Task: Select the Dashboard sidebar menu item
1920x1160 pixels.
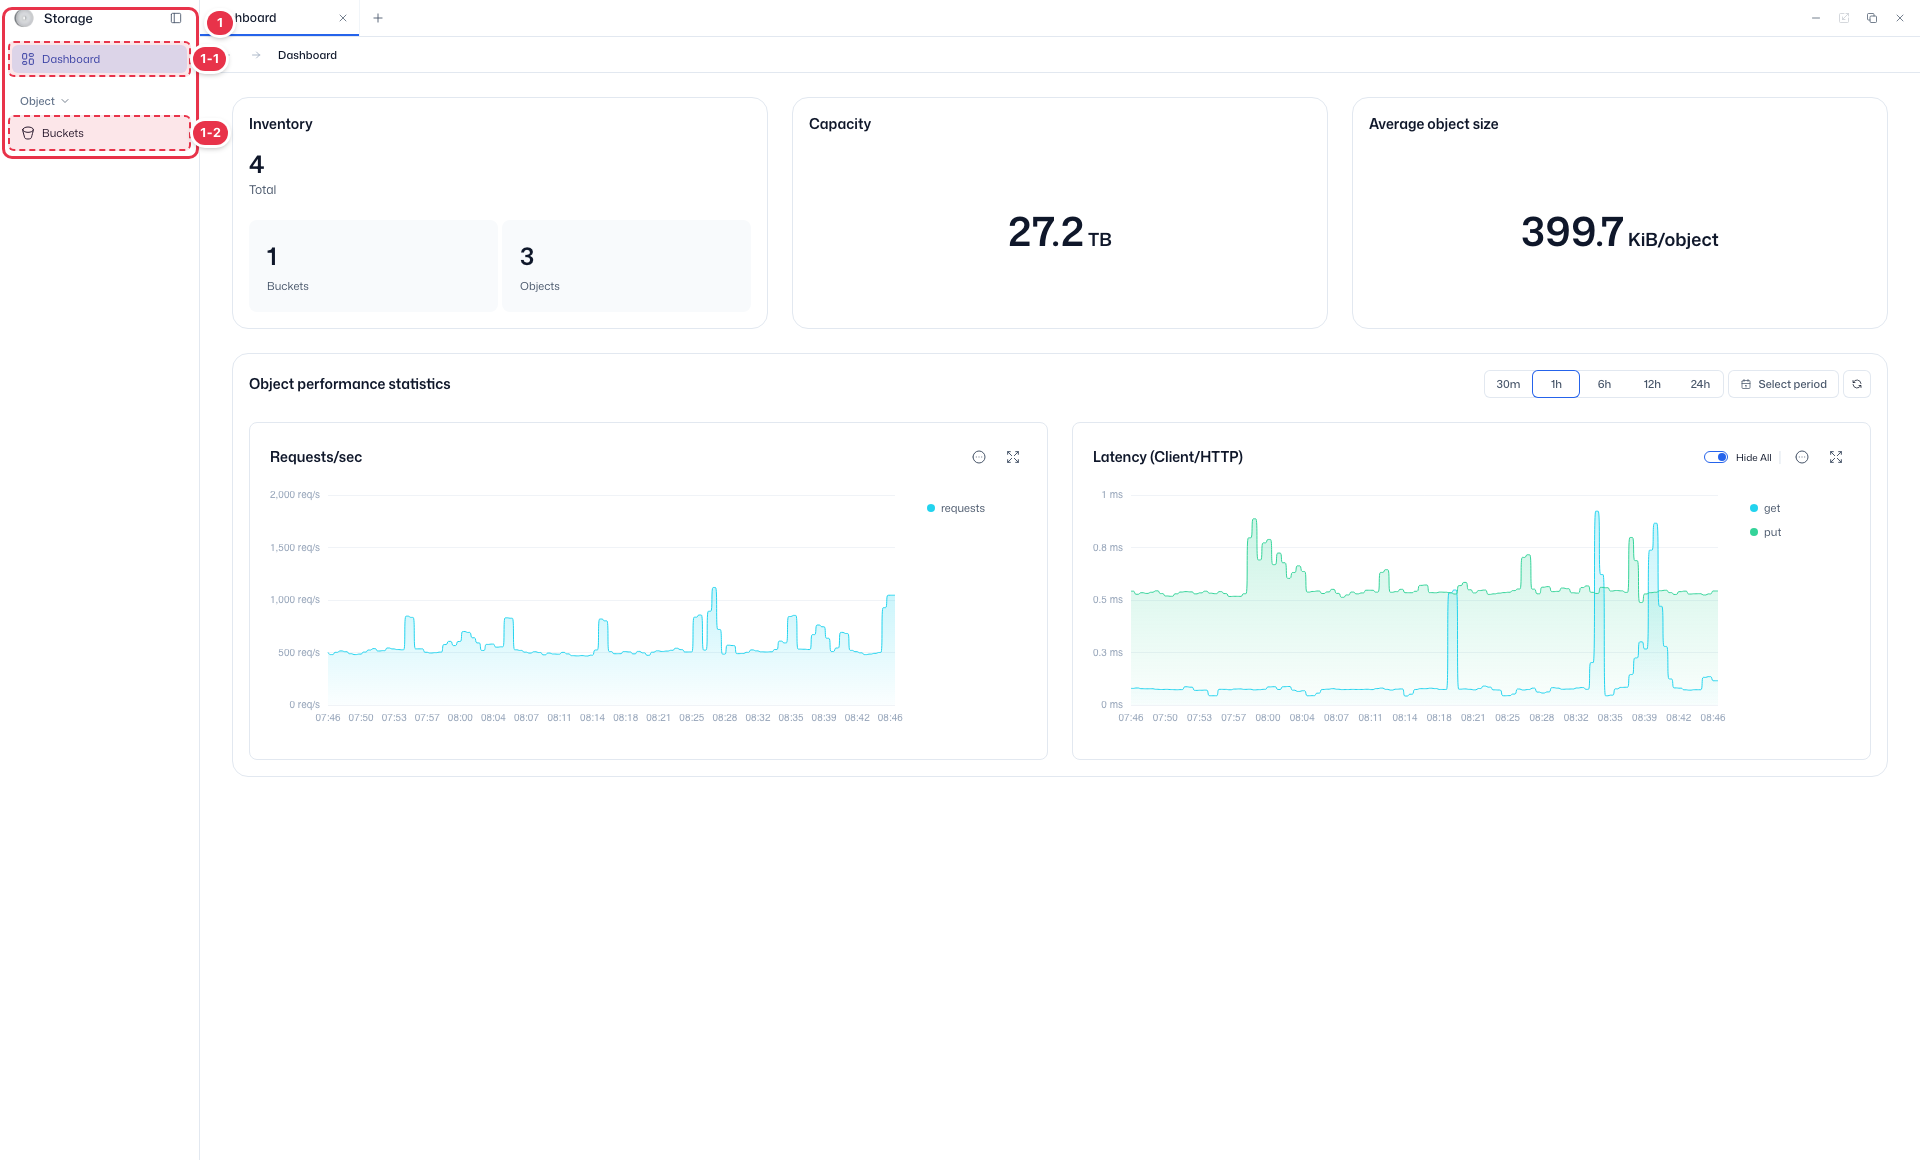Action: [99, 59]
